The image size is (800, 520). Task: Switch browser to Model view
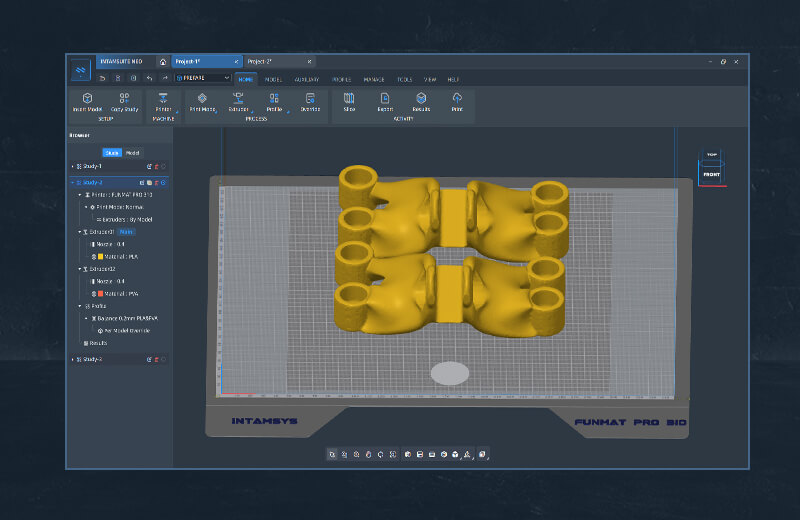point(132,153)
